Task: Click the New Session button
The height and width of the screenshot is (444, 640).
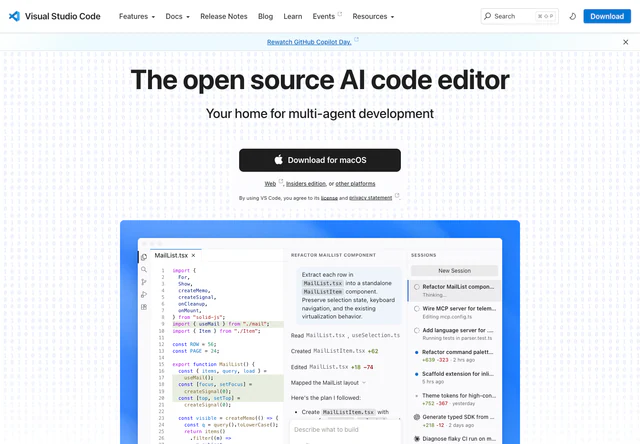Action: point(454,271)
